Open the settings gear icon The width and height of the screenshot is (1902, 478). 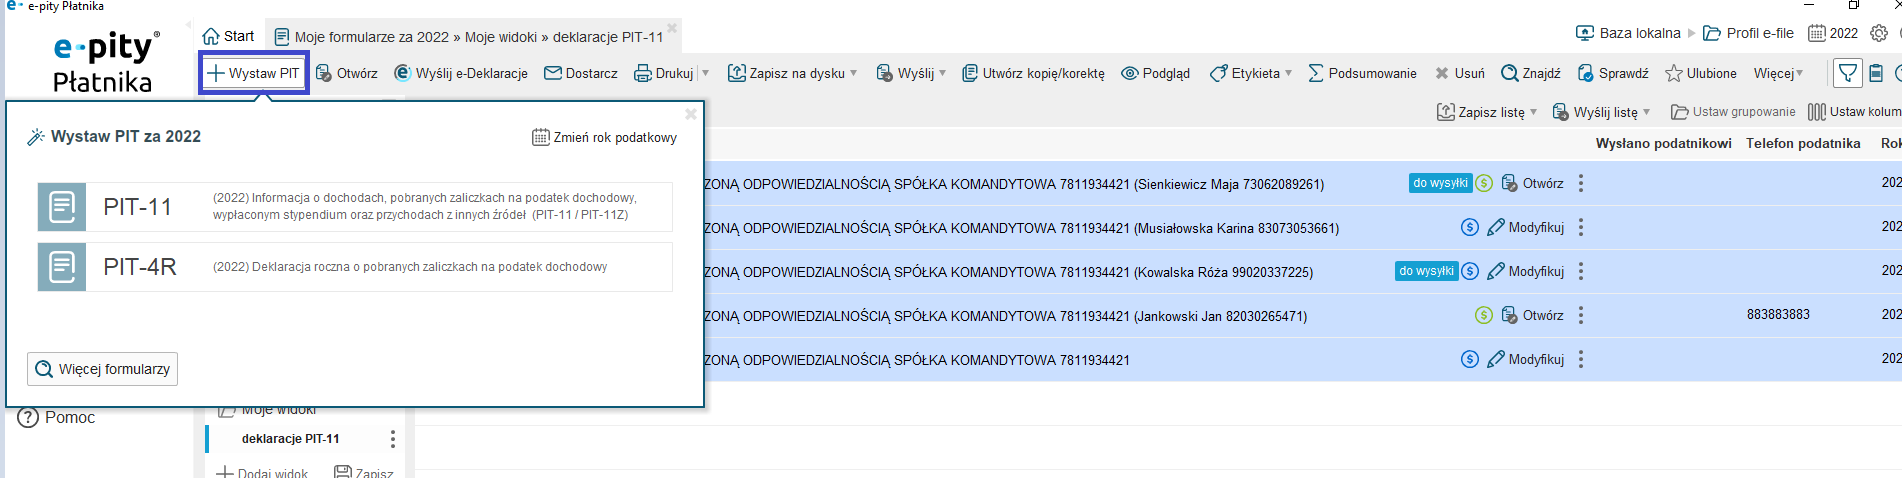(x=1879, y=33)
